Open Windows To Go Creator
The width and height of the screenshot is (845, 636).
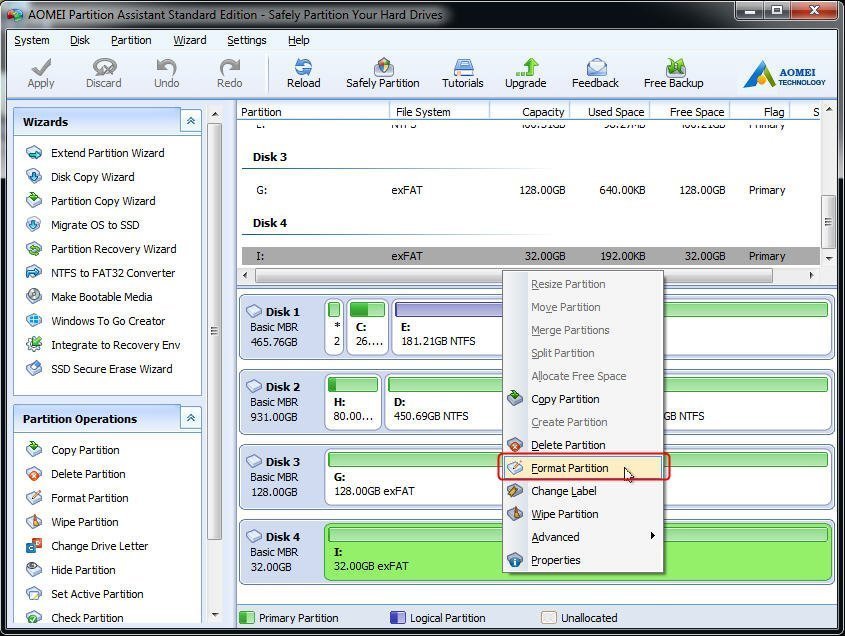click(x=95, y=321)
